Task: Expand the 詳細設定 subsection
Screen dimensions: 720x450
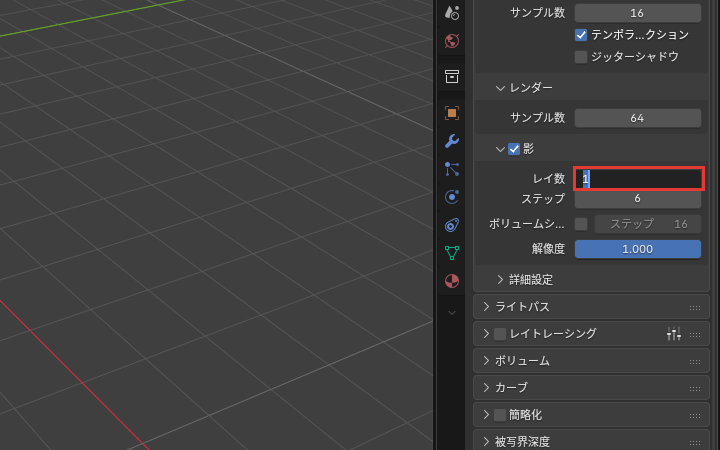Action: [x=500, y=280]
